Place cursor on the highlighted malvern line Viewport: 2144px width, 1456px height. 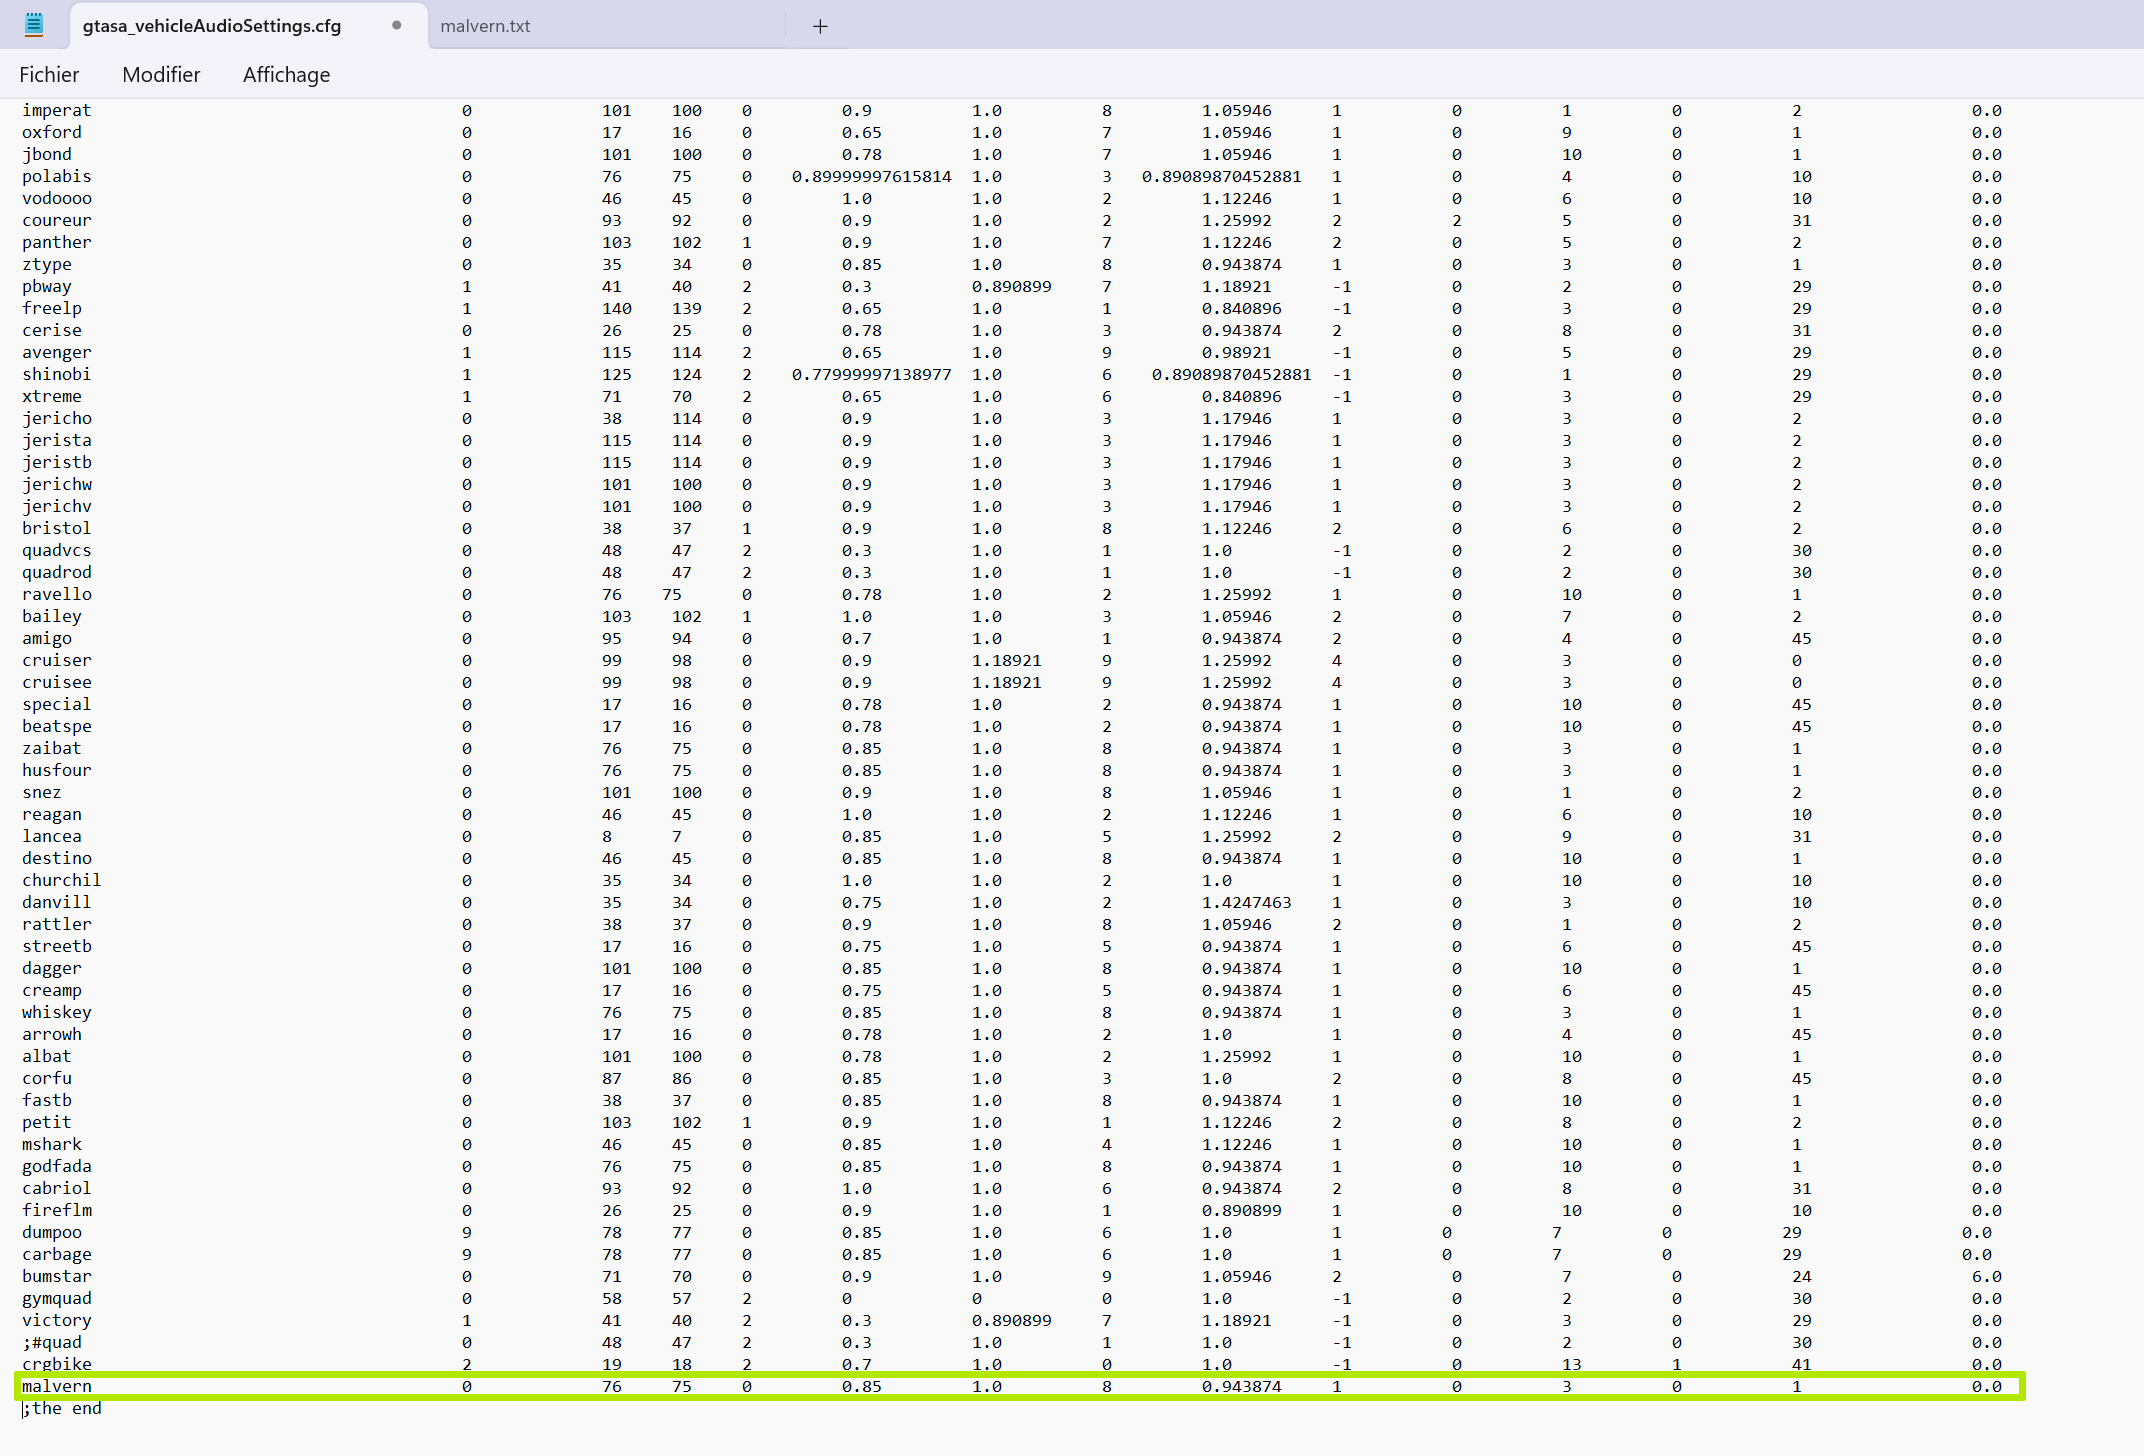pyautogui.click(x=57, y=1386)
